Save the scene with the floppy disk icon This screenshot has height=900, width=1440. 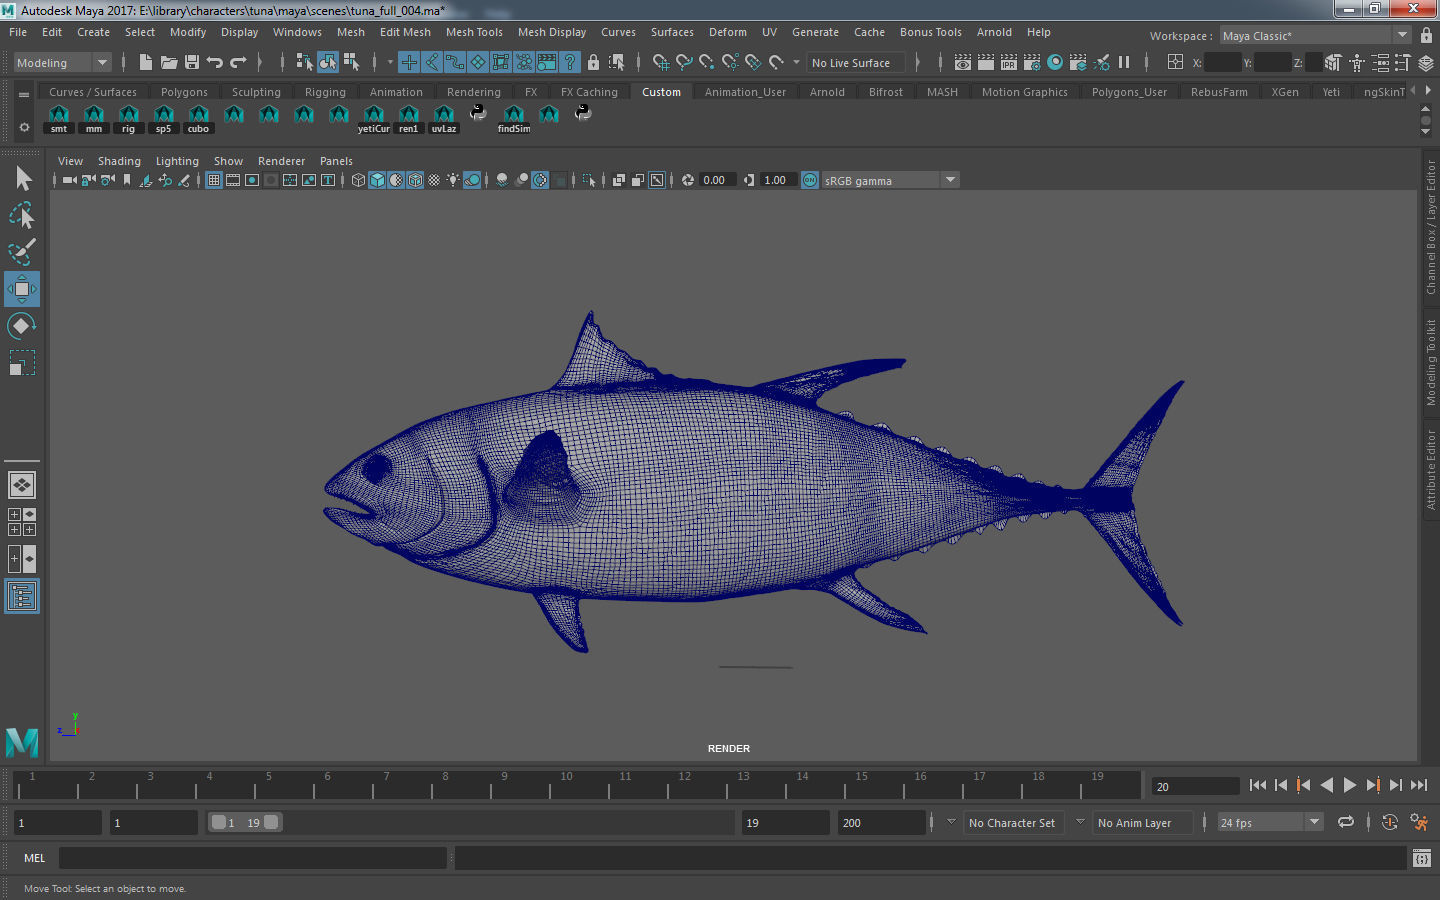(x=192, y=62)
